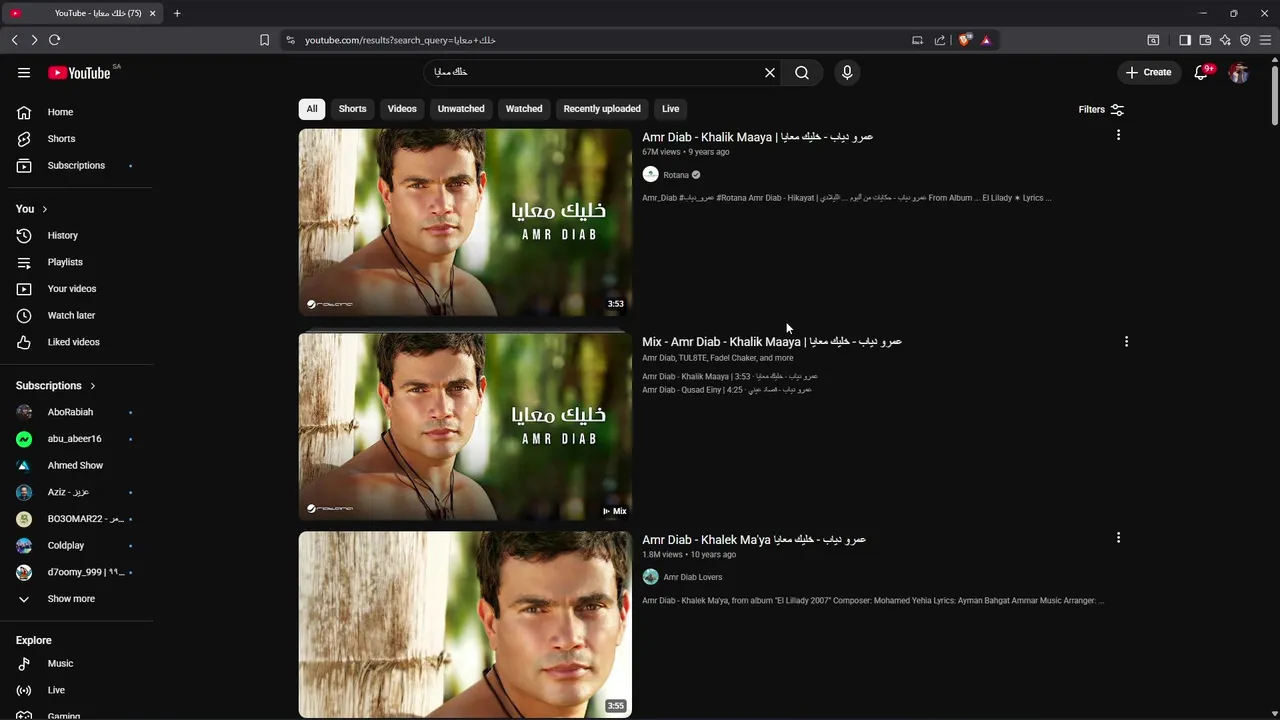Click the YouTube logo to go home
Screen dimensions: 1280x720
click(79, 73)
